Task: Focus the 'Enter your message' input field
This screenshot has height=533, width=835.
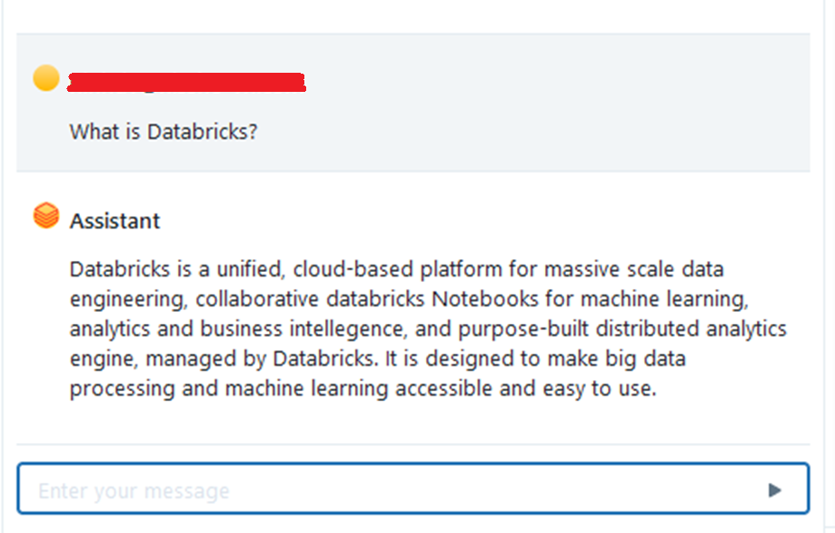Action: point(390,490)
